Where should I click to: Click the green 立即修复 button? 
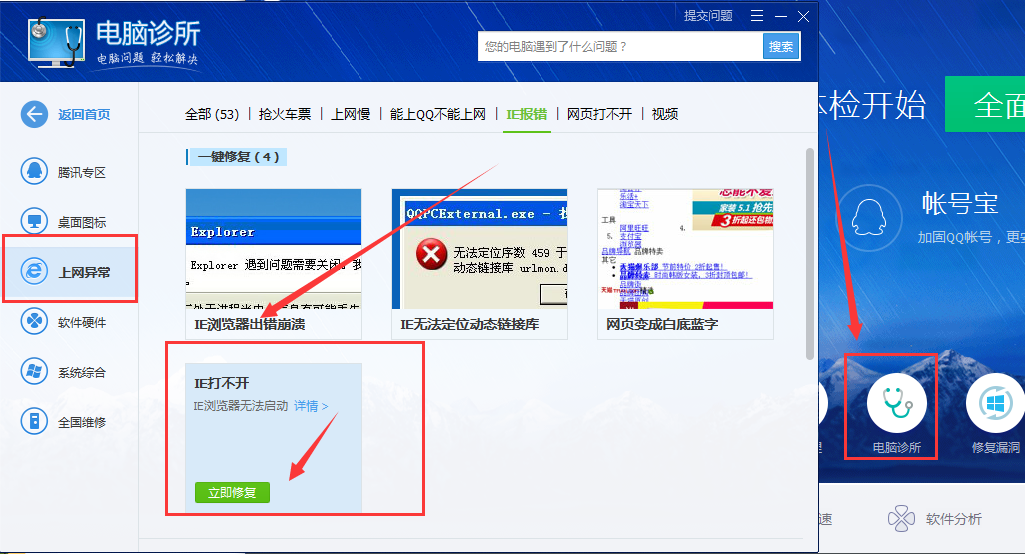click(x=232, y=493)
